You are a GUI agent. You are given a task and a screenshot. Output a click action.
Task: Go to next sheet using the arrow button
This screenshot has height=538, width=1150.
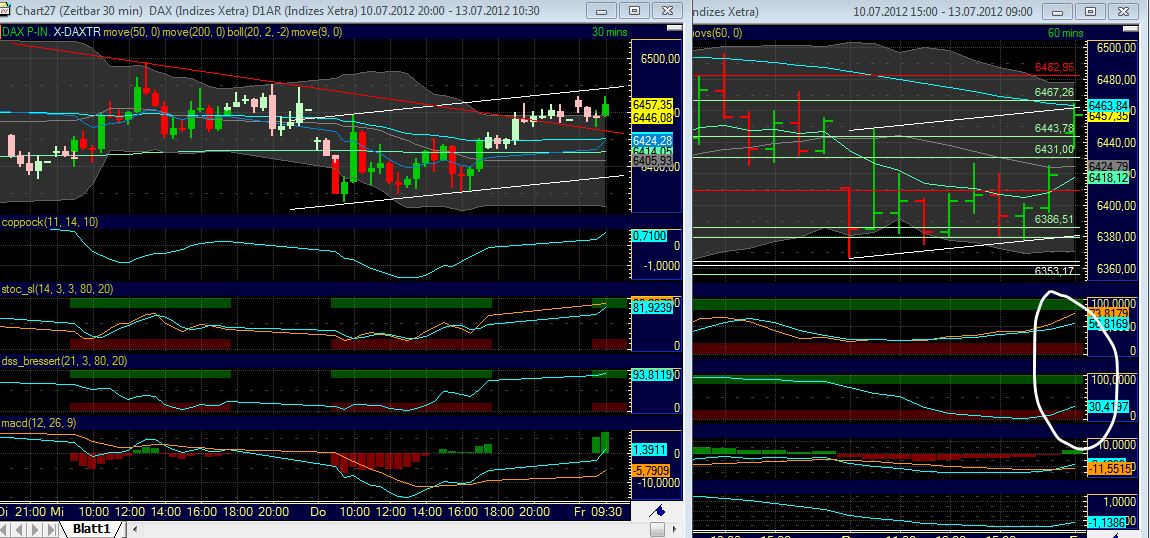point(33,528)
